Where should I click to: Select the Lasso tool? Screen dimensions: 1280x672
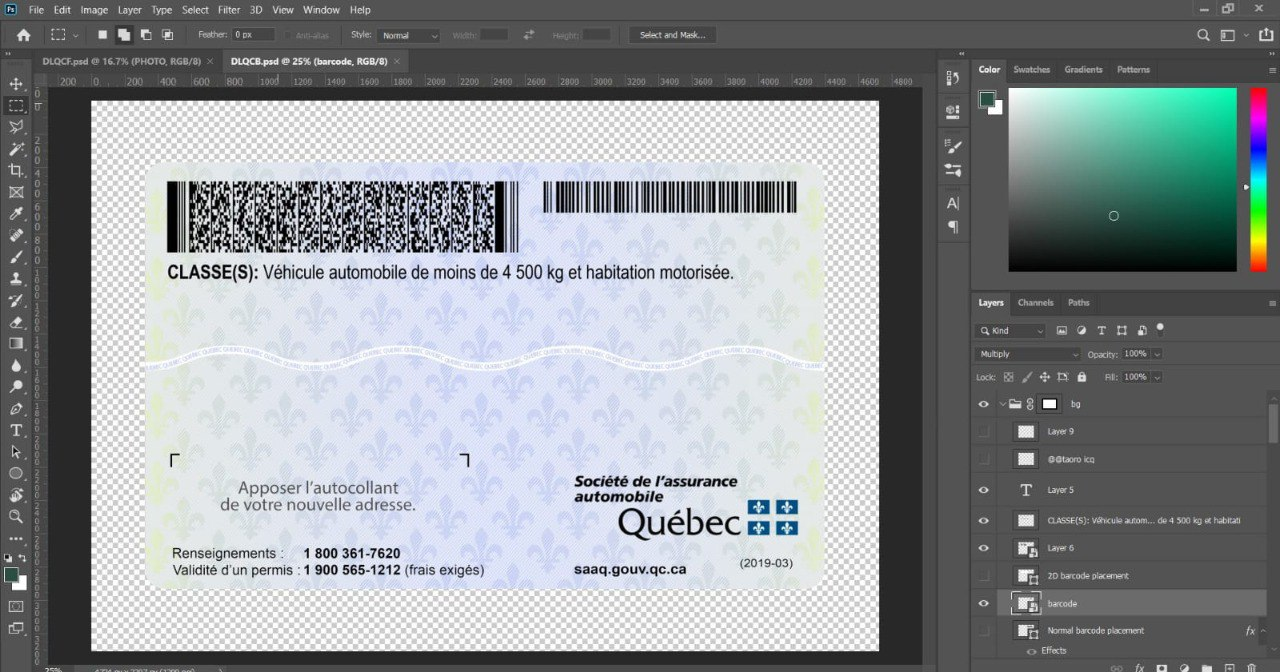(16, 127)
